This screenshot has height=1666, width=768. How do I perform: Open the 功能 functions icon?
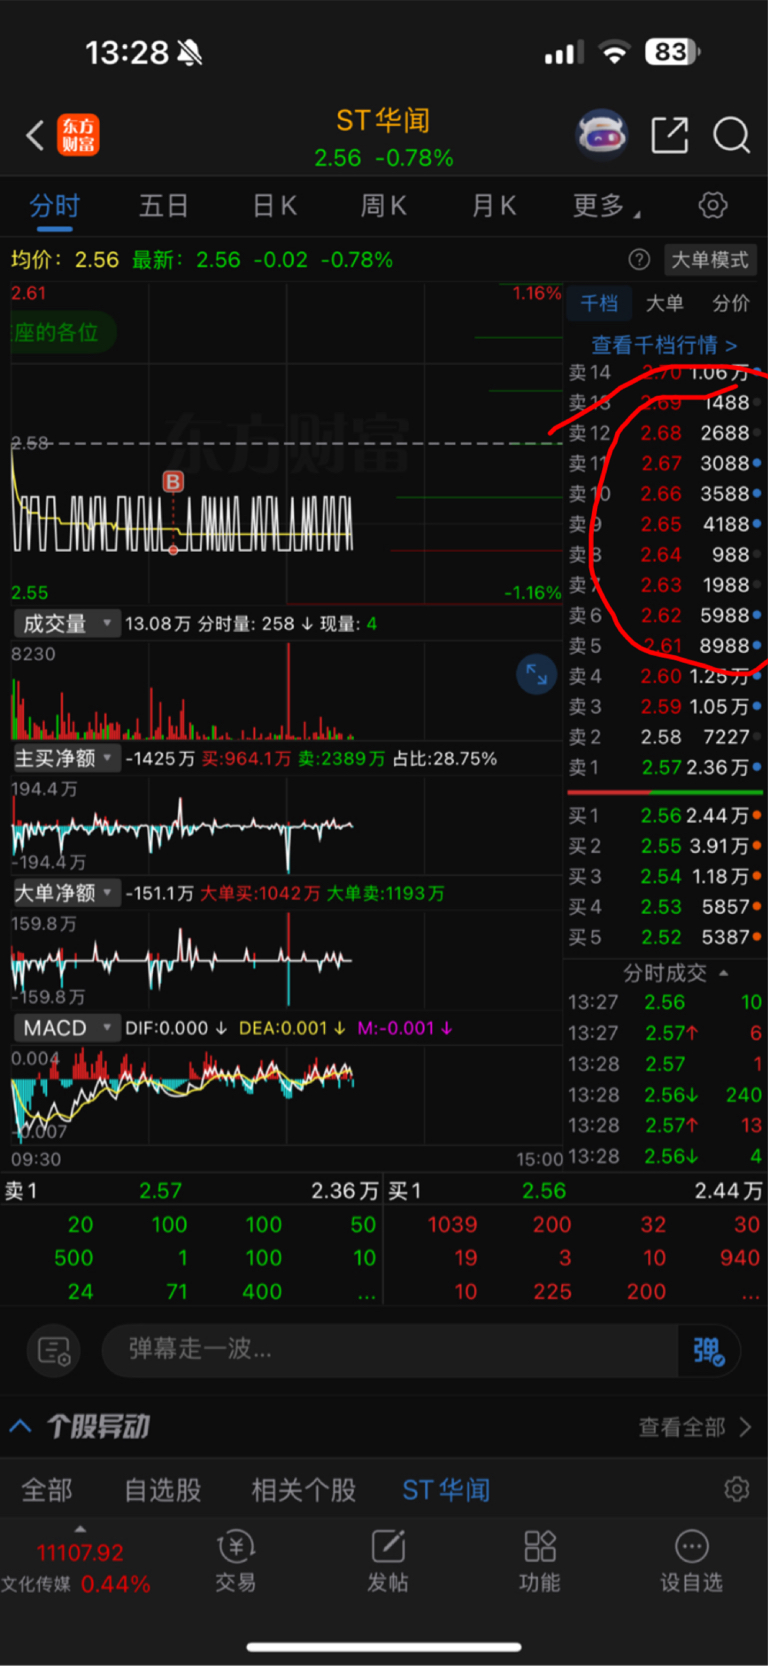coord(540,1561)
